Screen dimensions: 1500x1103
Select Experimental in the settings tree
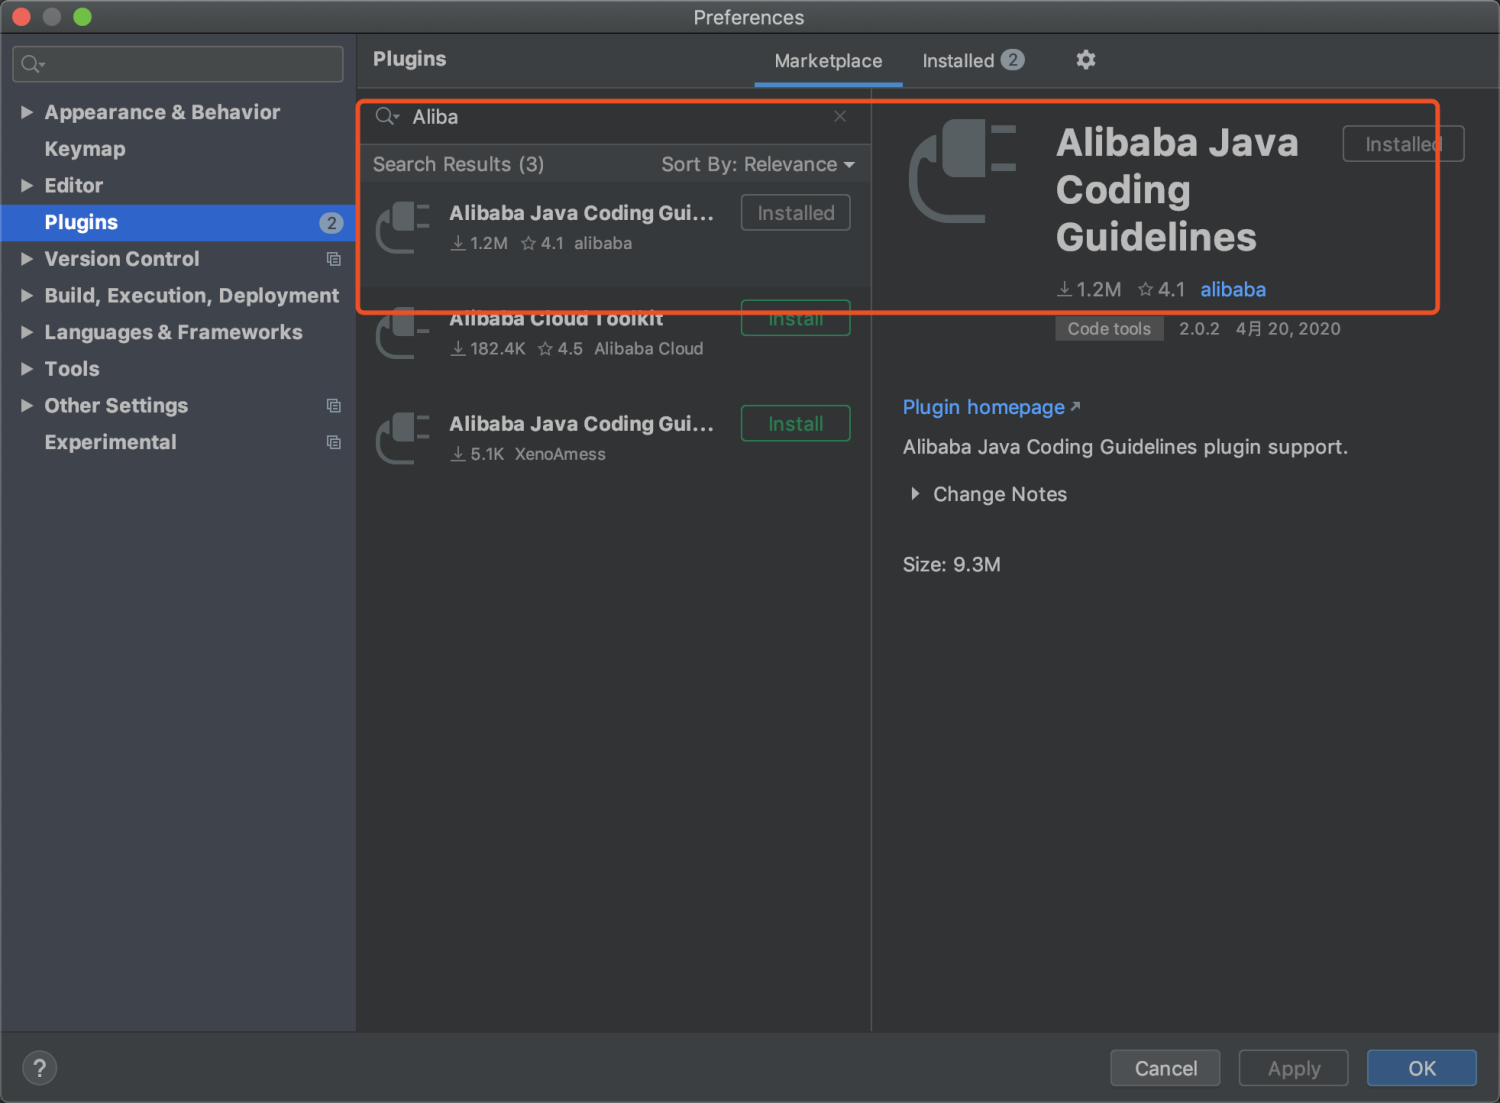110,442
